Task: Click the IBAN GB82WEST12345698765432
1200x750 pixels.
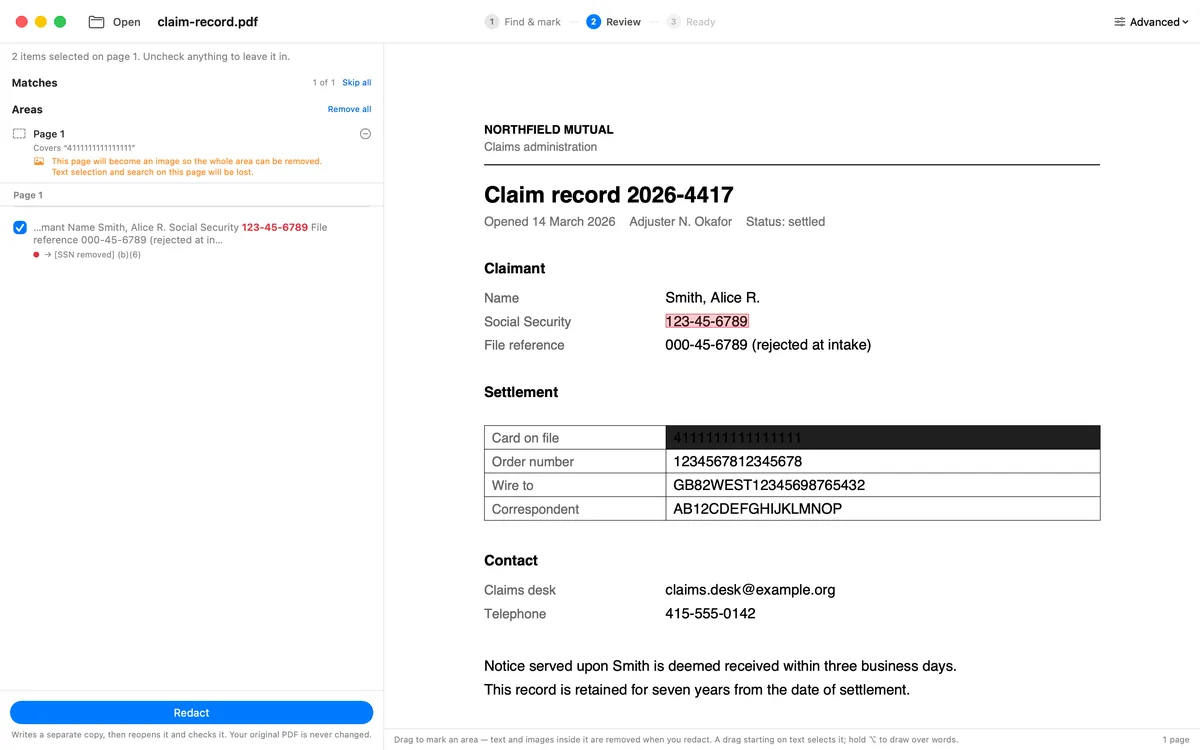Action: point(769,486)
